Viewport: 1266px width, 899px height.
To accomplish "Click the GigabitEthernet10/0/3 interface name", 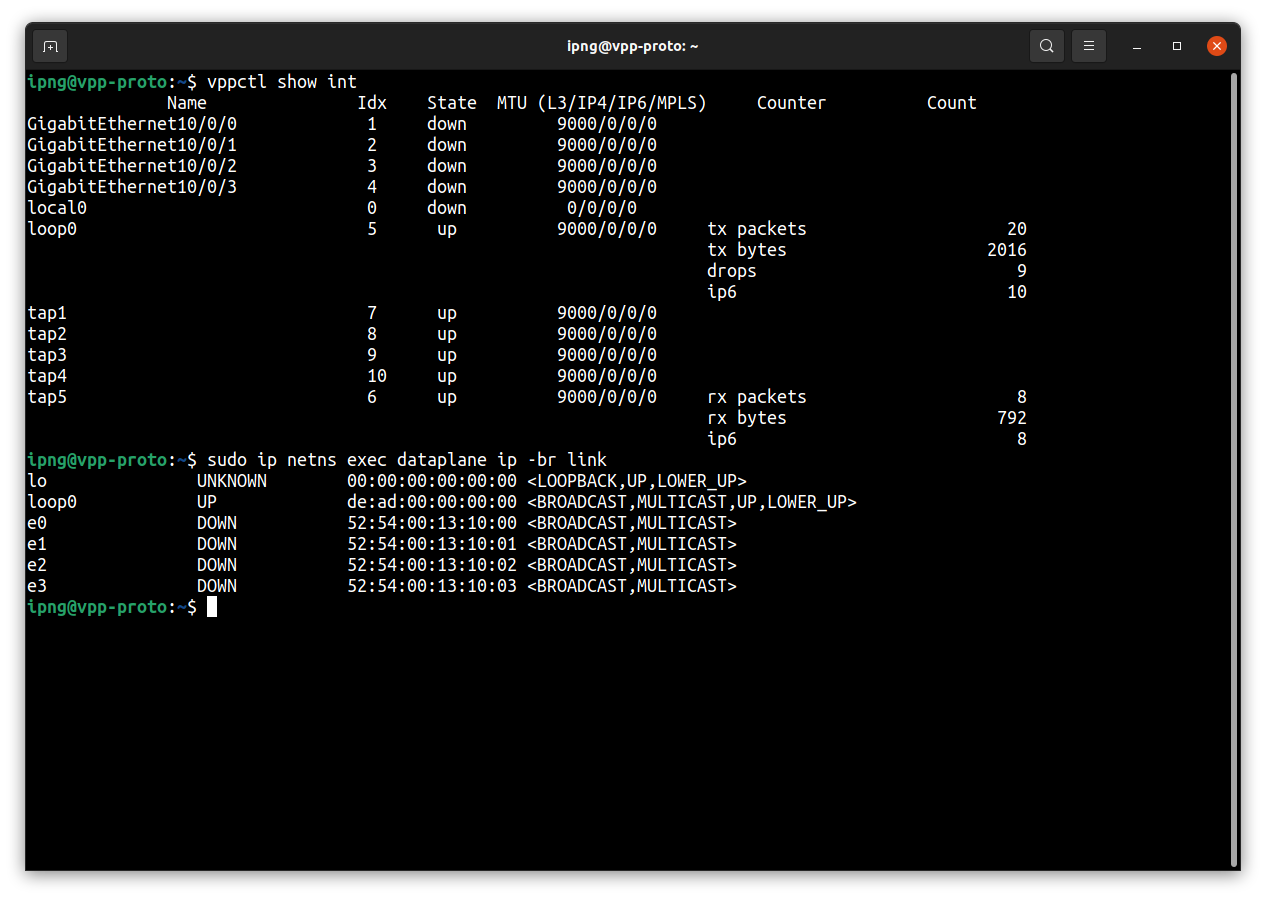I will tap(132, 187).
